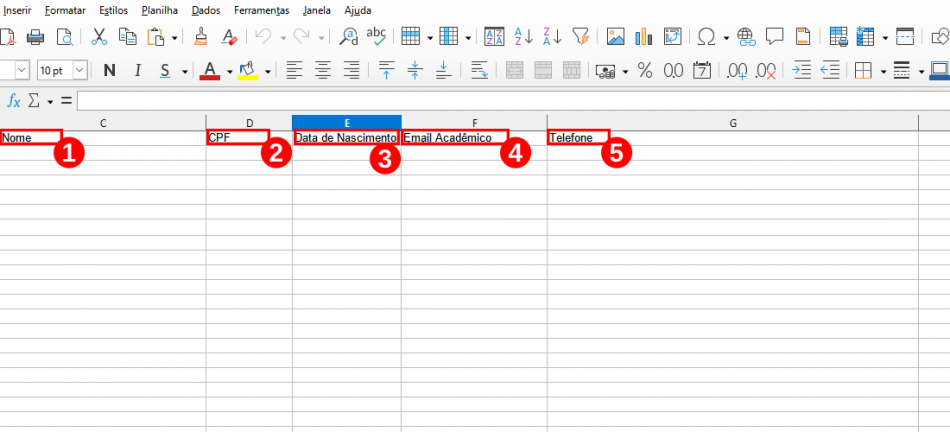Apply yellow background highlight color
The width and height of the screenshot is (950, 432).
coord(248,71)
